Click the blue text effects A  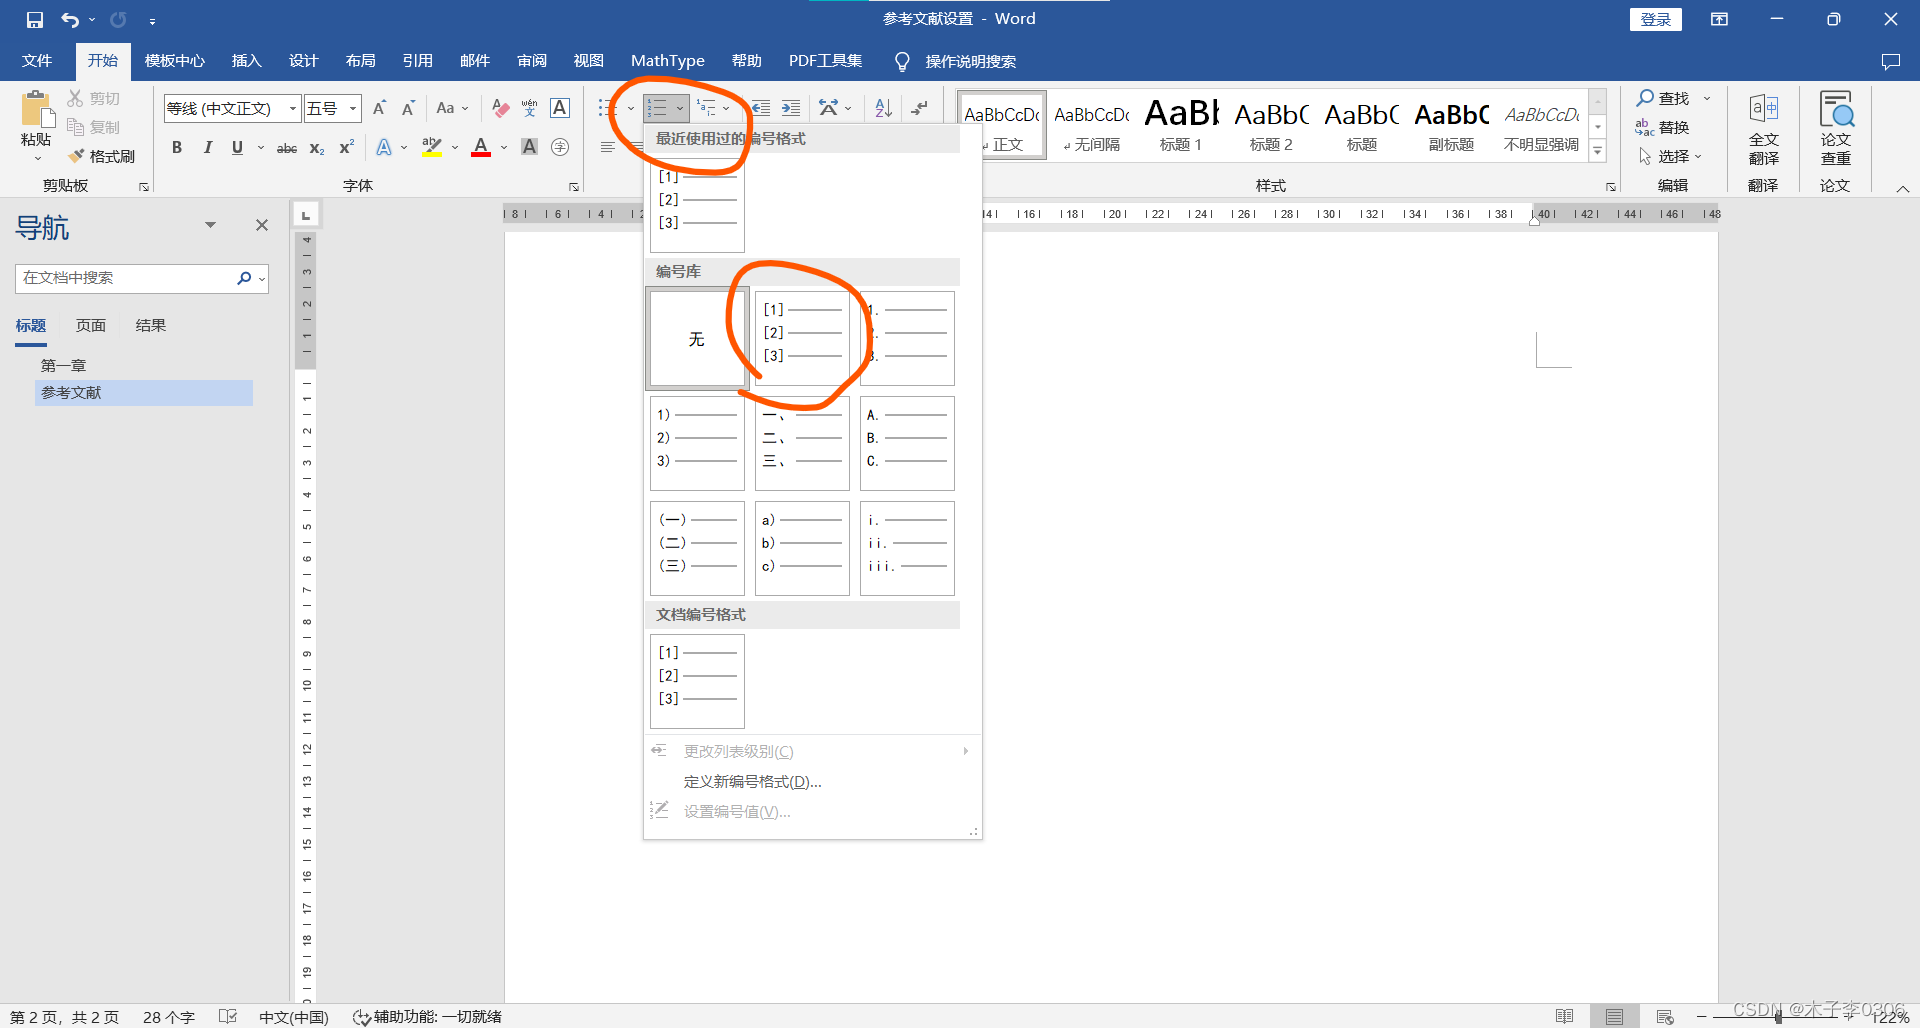pos(384,147)
